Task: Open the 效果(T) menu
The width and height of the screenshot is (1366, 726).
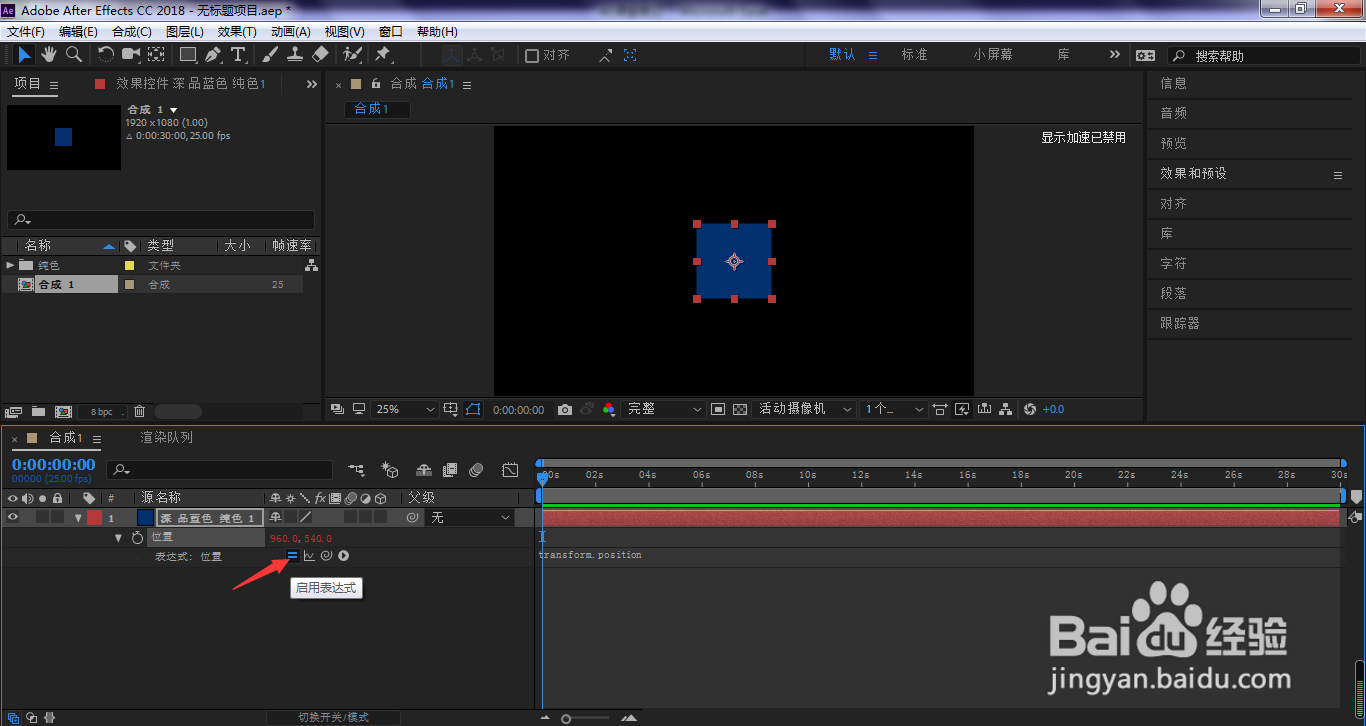Action: tap(237, 32)
